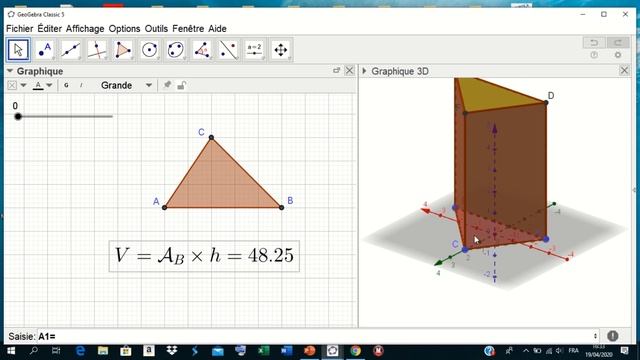
Task: Pop out Graphique view into separate window
Action: 336,71
